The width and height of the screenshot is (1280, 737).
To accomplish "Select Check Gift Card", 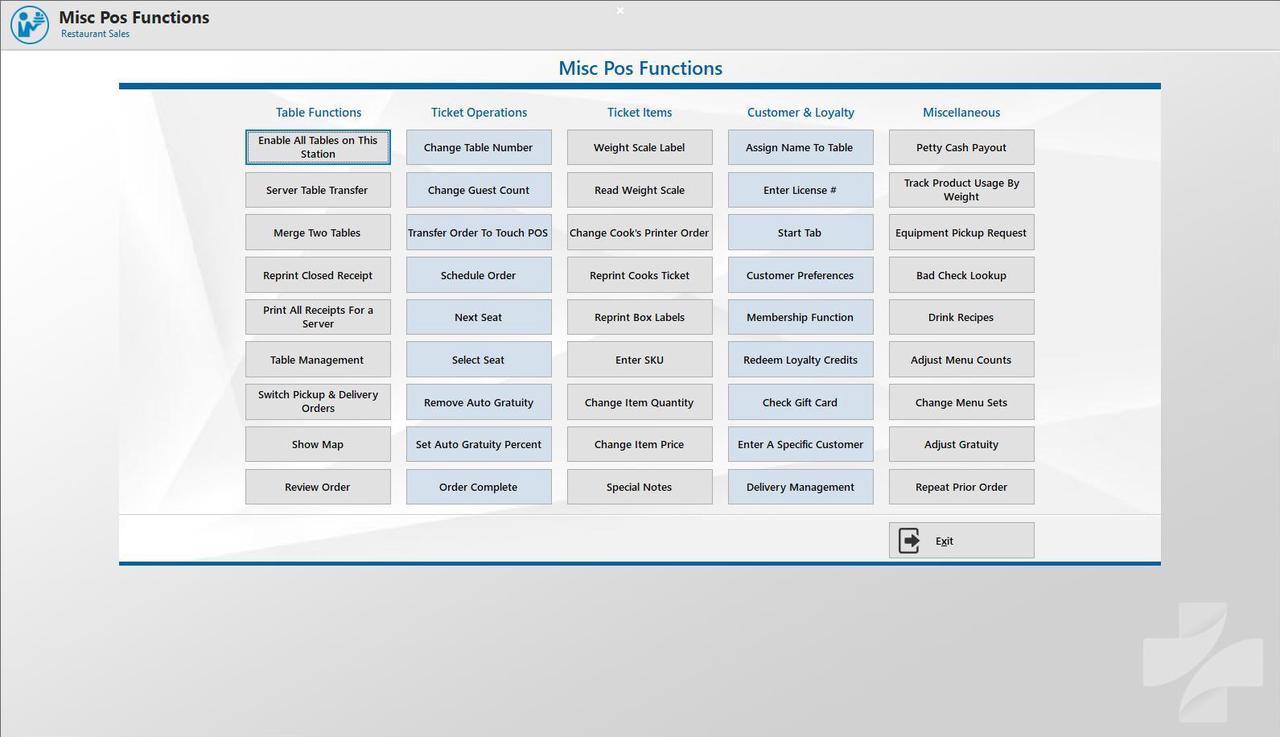I will pyautogui.click(x=801, y=402).
